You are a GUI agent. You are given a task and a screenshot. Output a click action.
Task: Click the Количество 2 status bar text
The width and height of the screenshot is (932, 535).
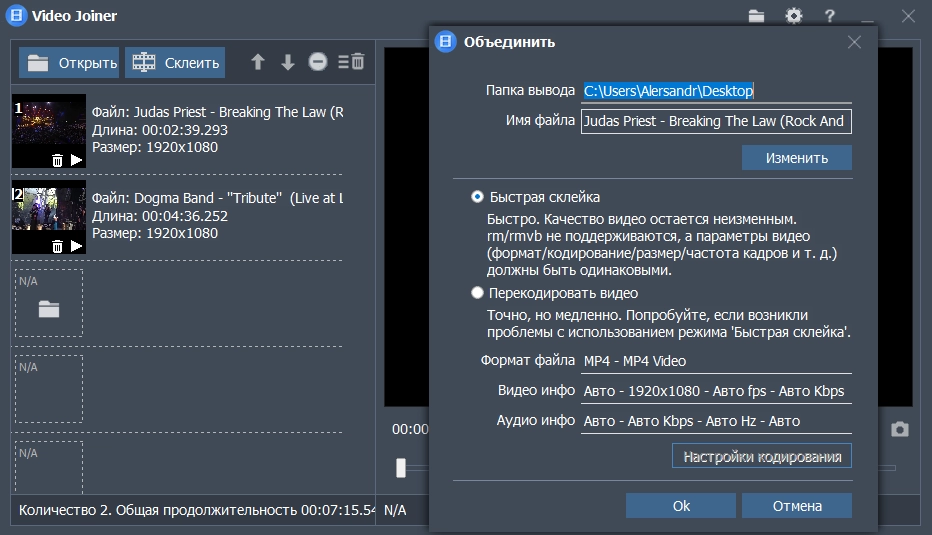pos(197,510)
